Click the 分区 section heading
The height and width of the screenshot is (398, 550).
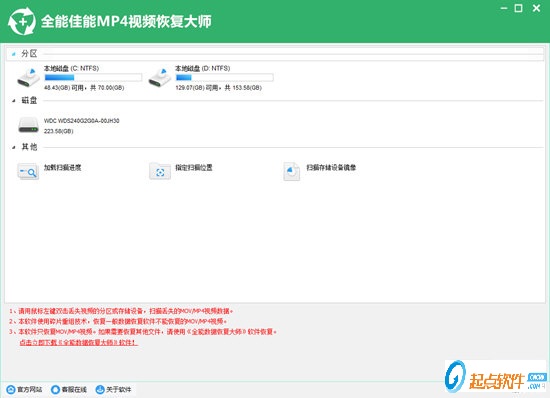29,54
